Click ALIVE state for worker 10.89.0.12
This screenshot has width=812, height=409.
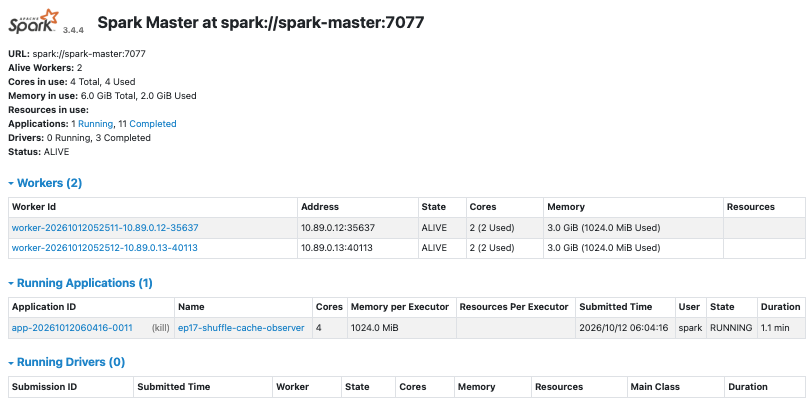click(434, 228)
